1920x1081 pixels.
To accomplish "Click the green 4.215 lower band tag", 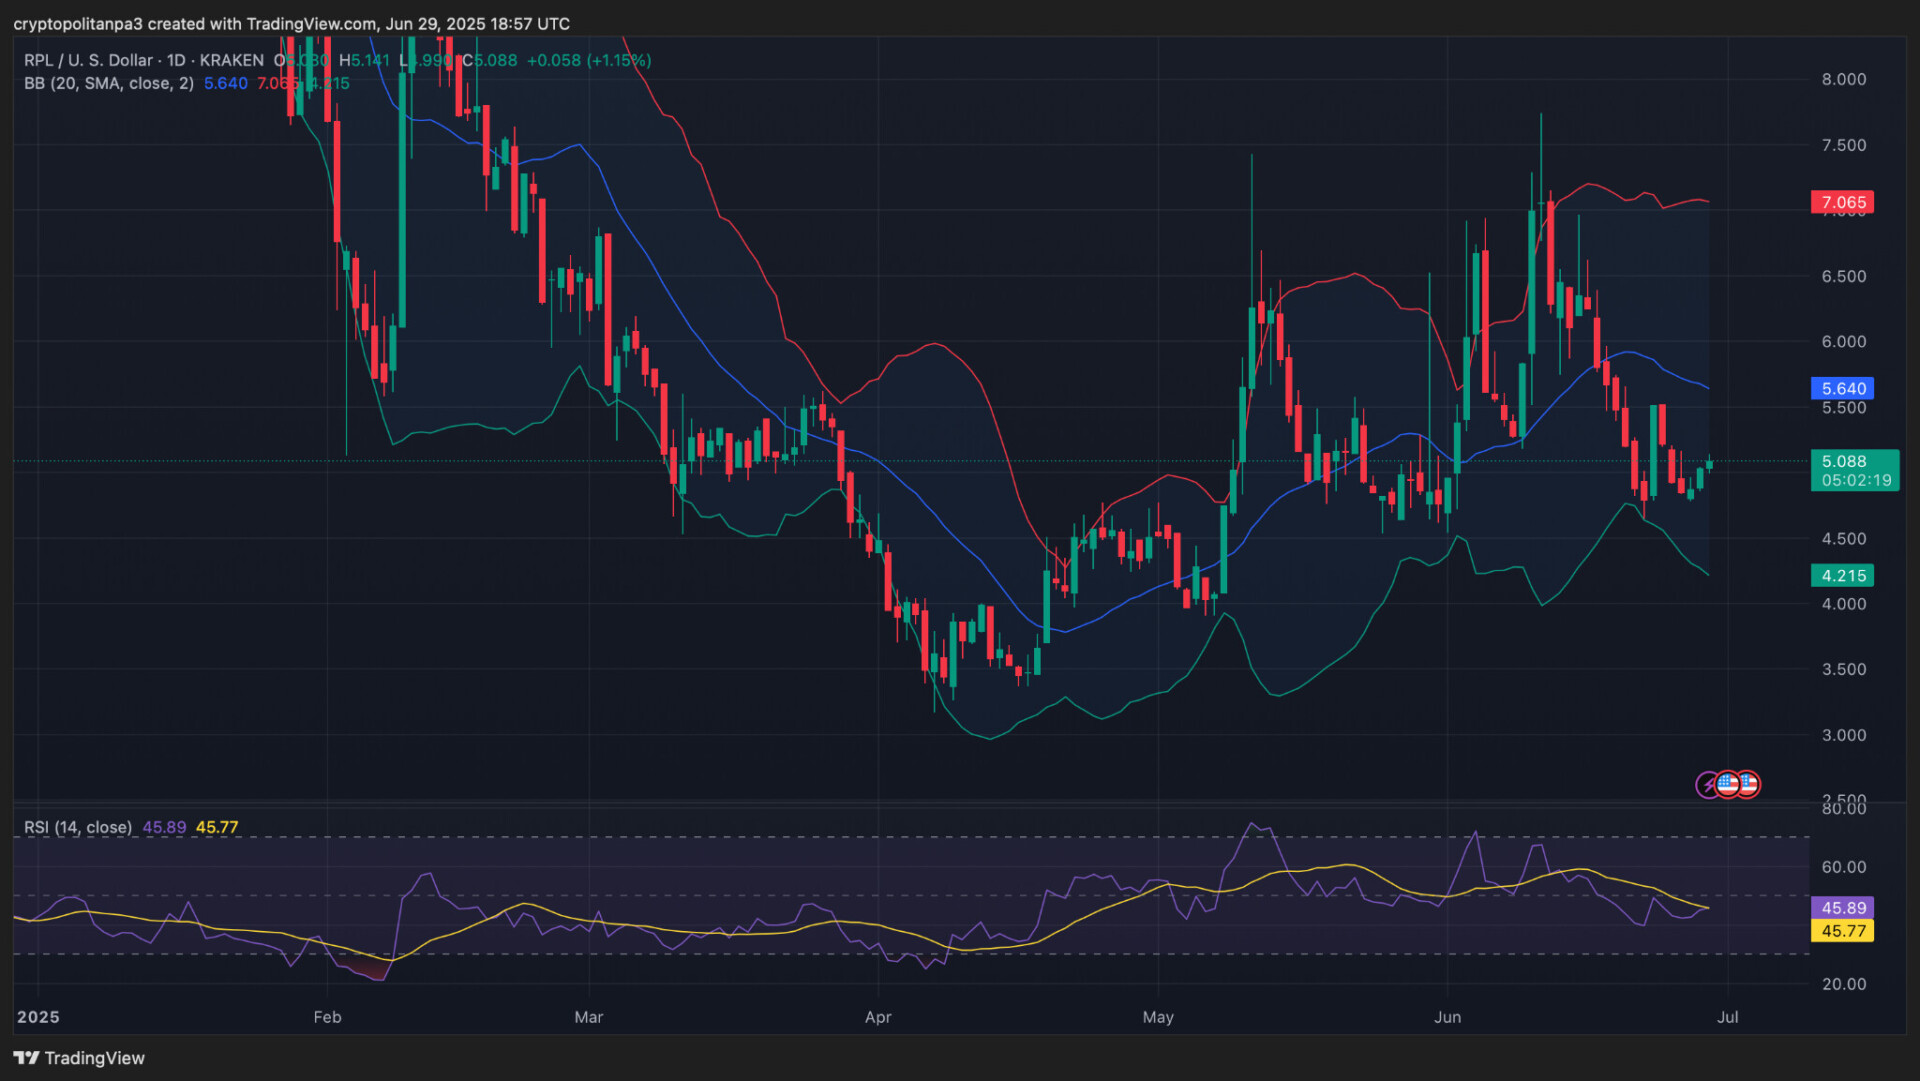I will pyautogui.click(x=1842, y=575).
